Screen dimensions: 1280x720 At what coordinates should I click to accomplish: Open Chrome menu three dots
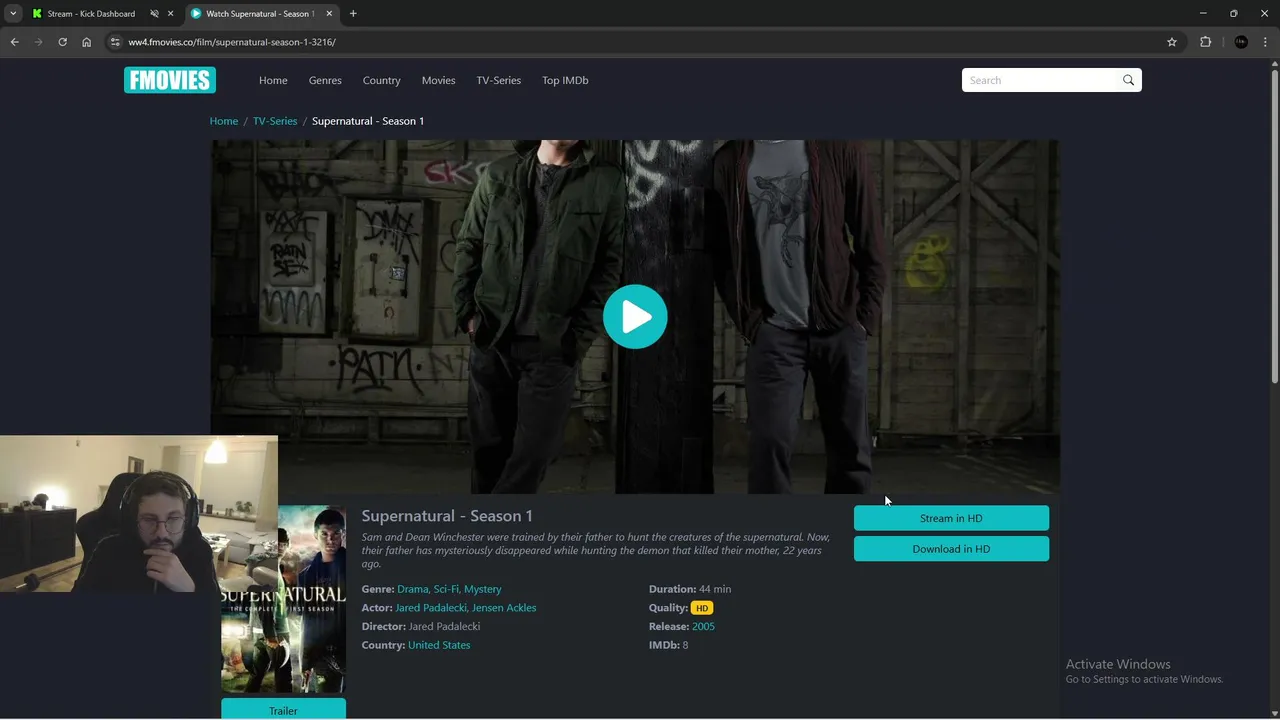point(1266,42)
